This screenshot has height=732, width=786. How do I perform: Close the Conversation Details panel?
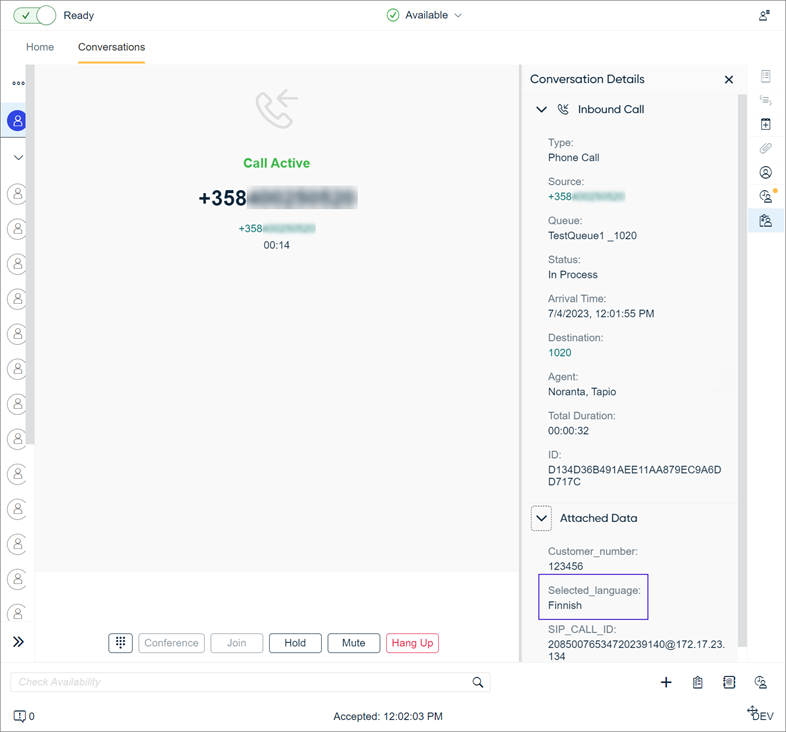tap(729, 79)
